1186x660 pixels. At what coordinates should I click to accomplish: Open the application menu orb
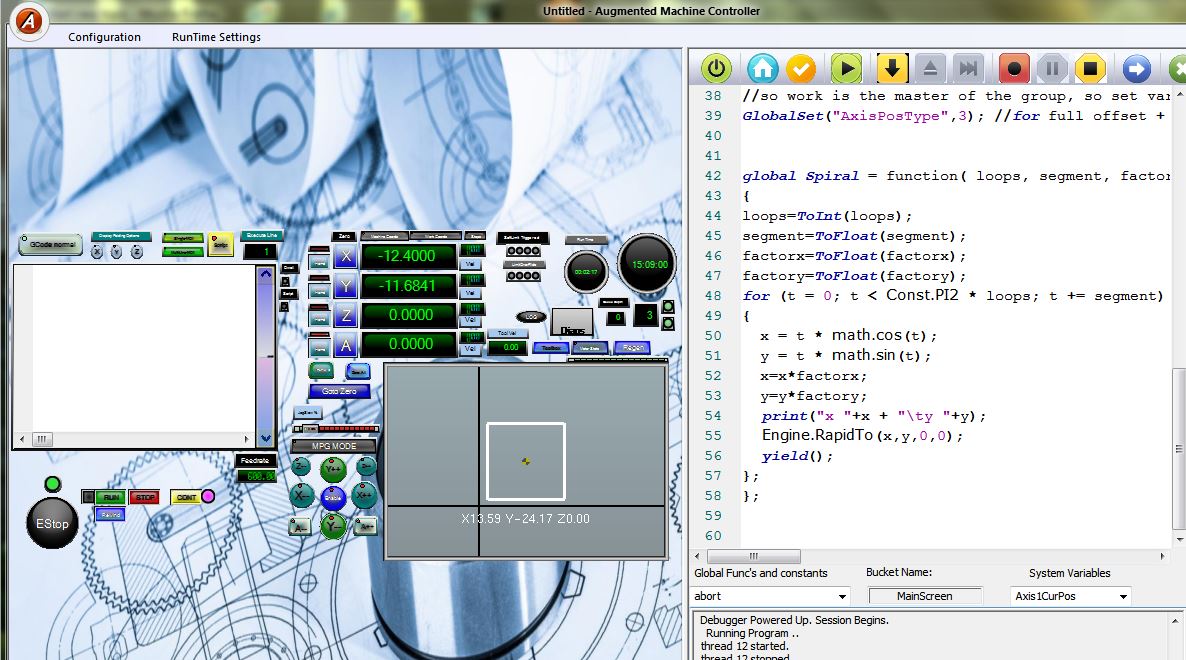29,21
